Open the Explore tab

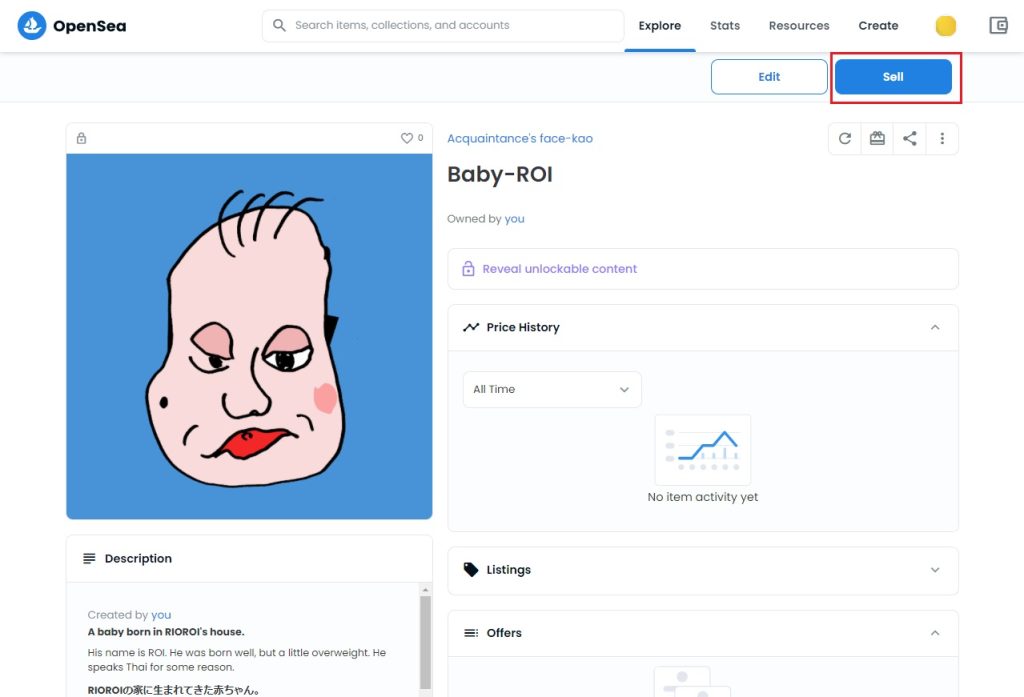(660, 25)
